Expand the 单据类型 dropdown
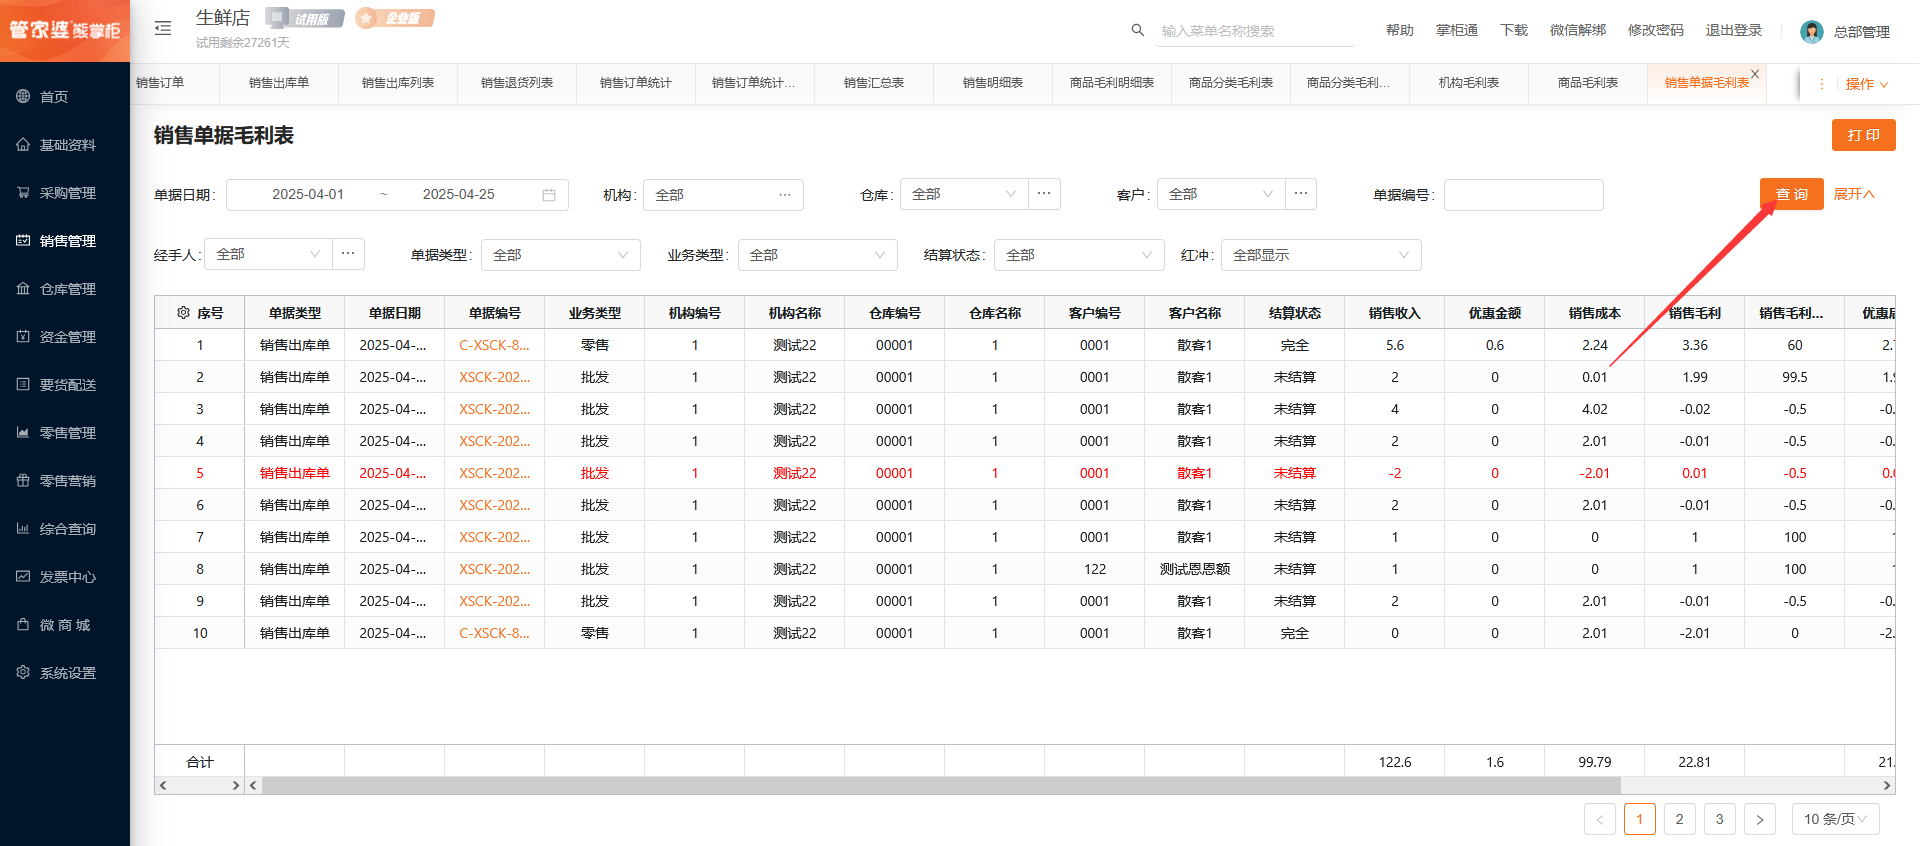 click(x=561, y=255)
